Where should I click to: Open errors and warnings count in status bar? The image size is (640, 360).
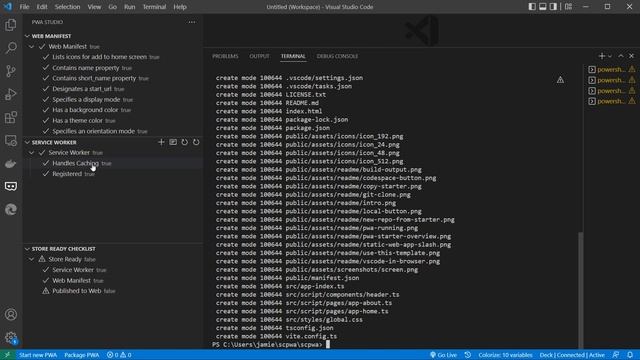pyautogui.click(x=119, y=355)
